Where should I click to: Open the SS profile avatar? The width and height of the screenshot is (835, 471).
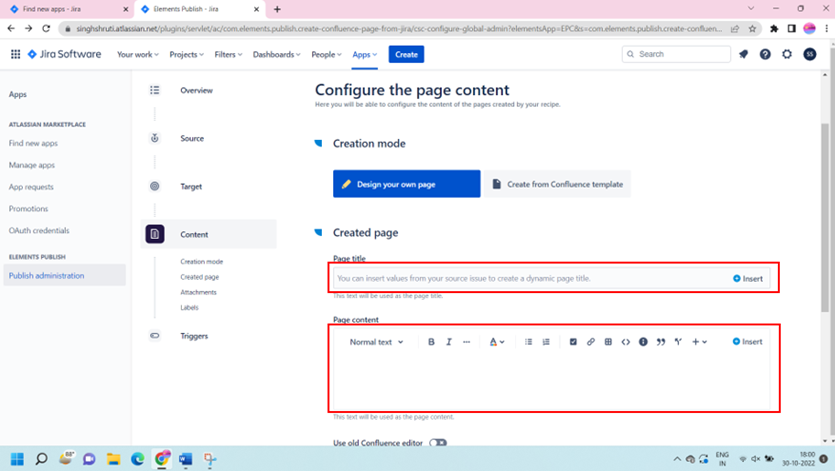(x=809, y=54)
